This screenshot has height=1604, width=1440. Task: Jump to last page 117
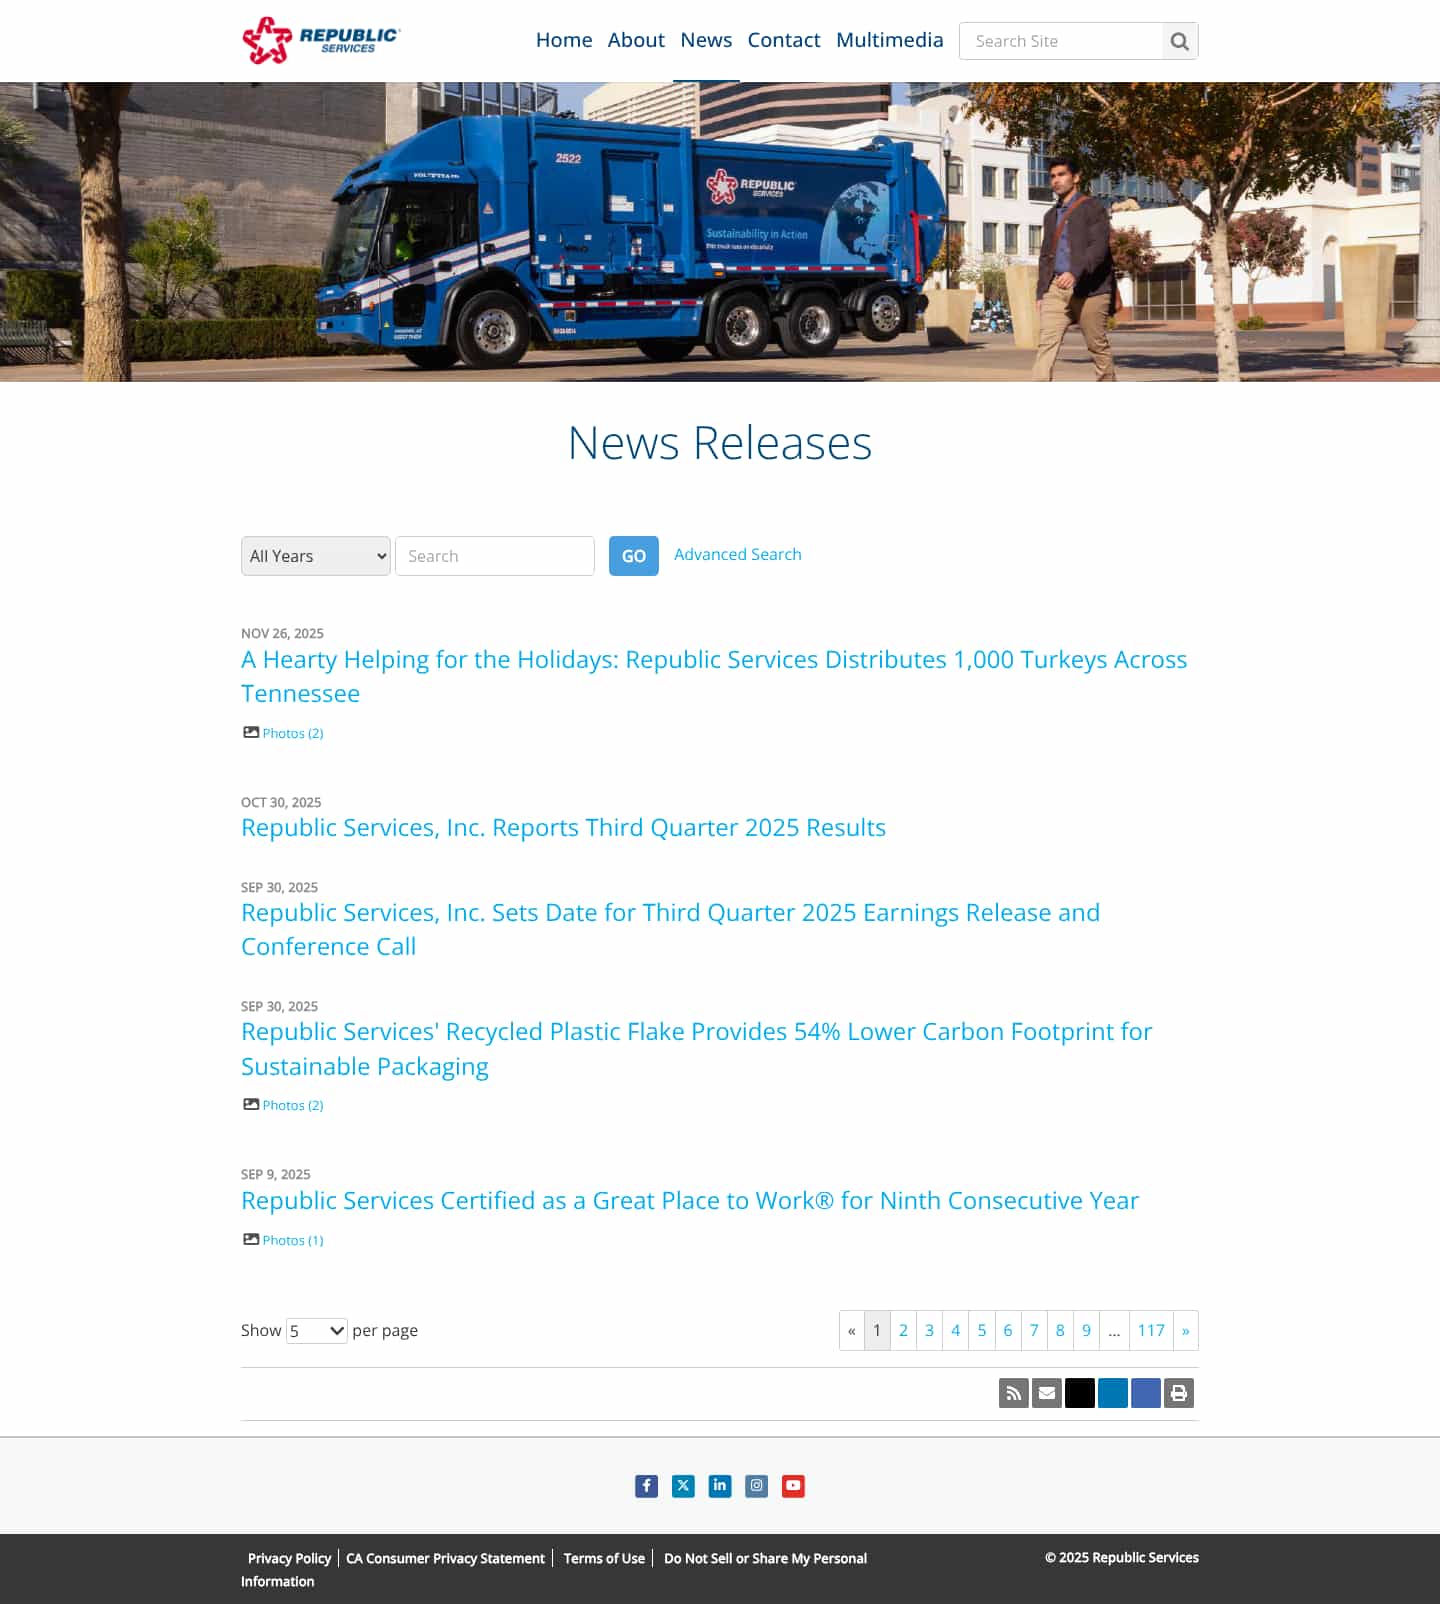(x=1151, y=1330)
